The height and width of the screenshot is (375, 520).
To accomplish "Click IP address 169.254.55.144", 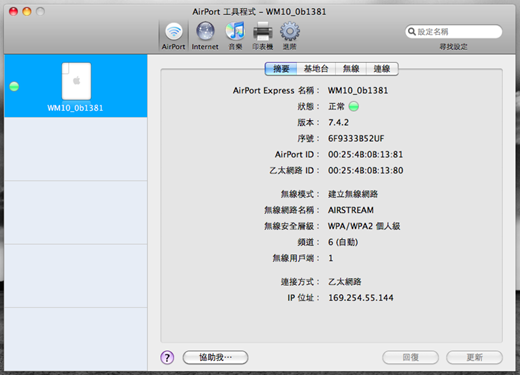I will 361,298.
